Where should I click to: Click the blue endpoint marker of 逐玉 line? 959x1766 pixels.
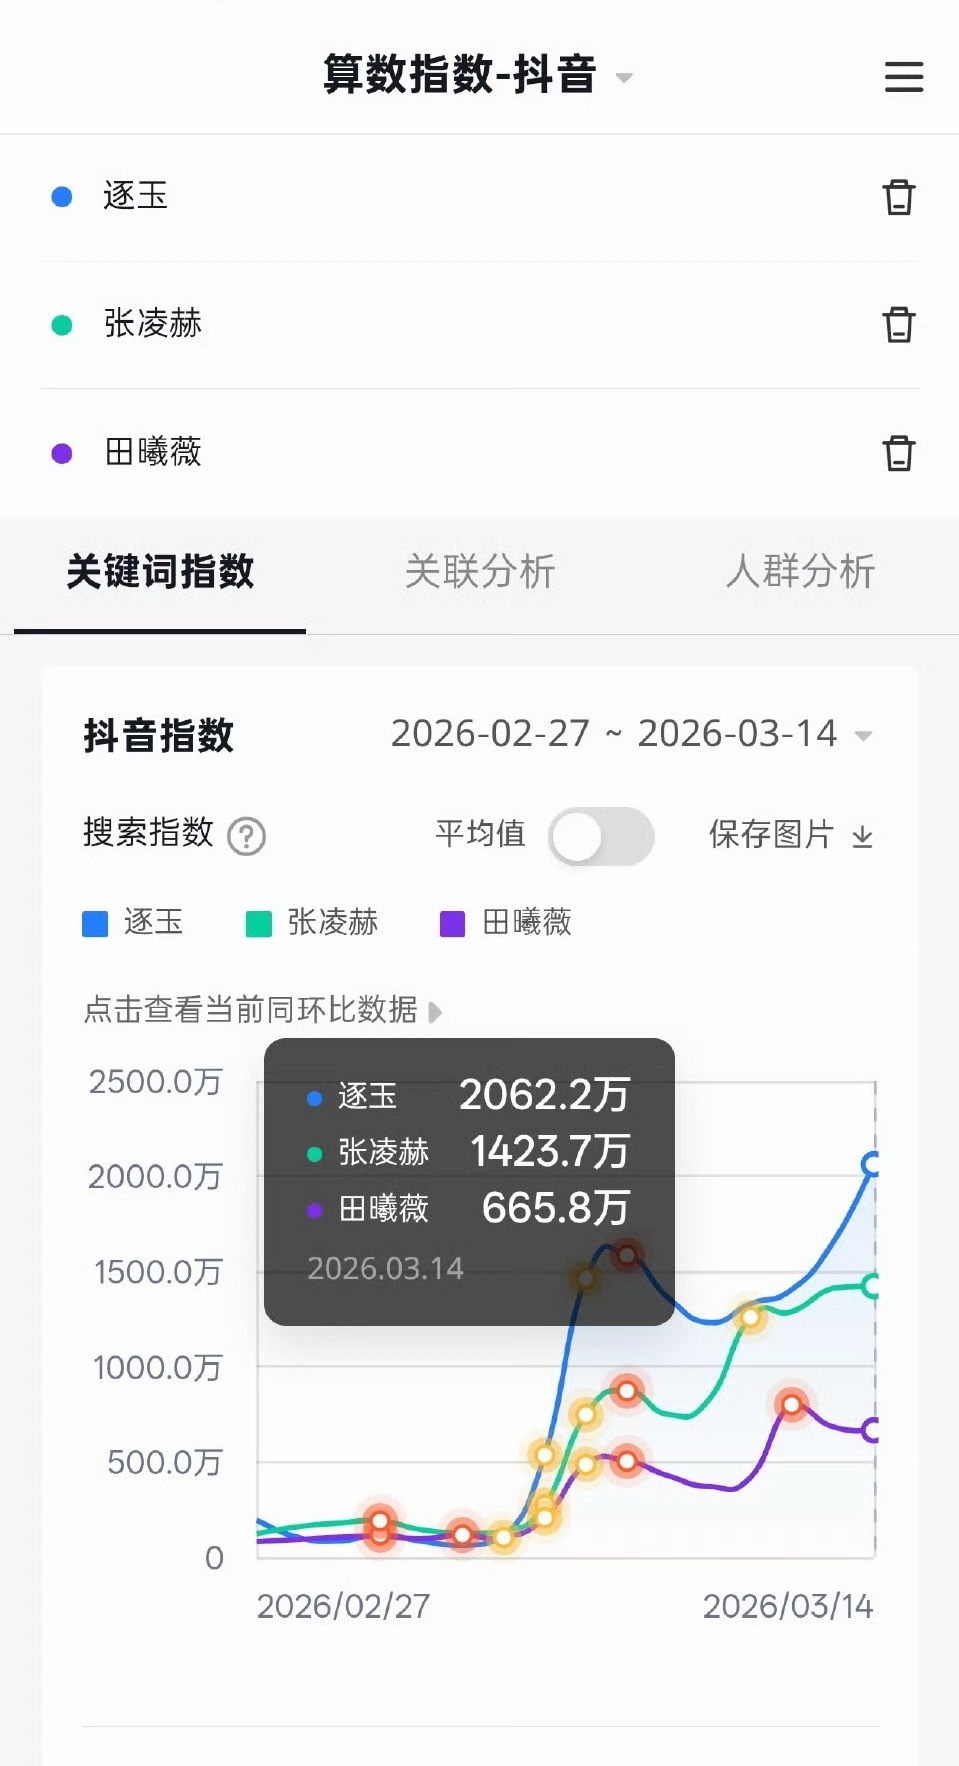(871, 1164)
